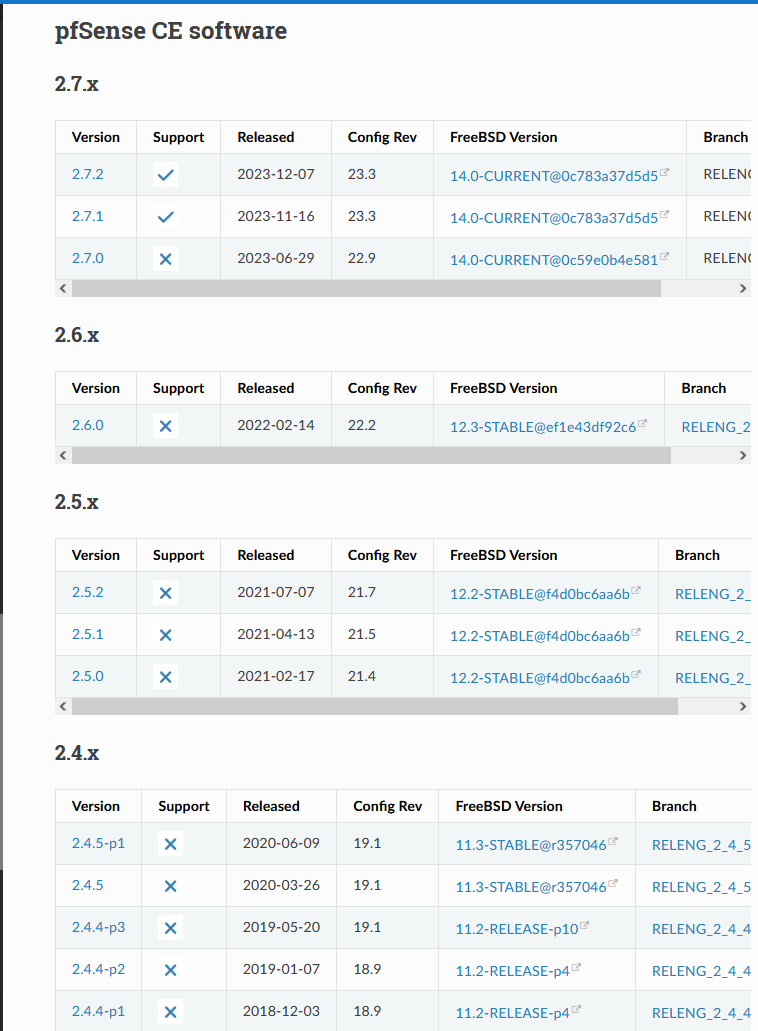Open RELENG_2_4_4 branch link in 2.4.4-p2 row
This screenshot has width=758, height=1031.
701,971
